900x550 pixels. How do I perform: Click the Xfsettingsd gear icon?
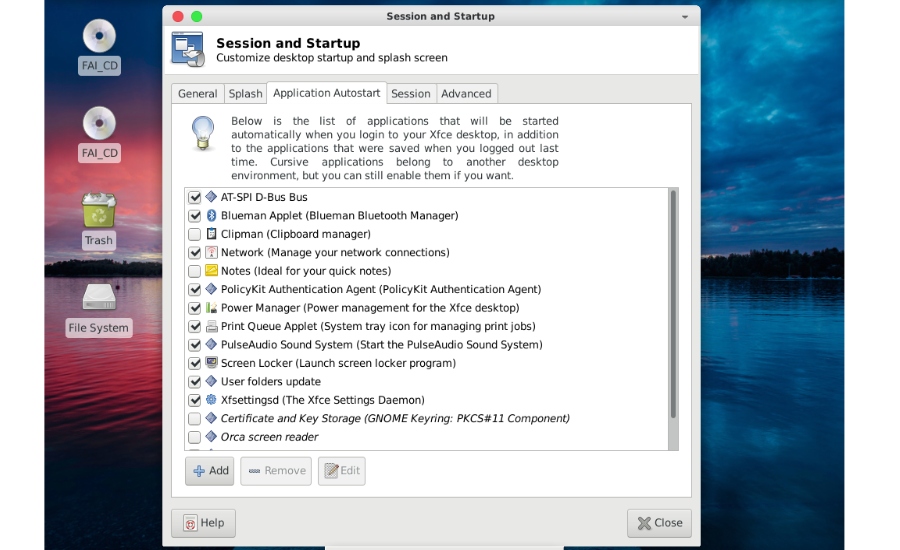(x=211, y=400)
